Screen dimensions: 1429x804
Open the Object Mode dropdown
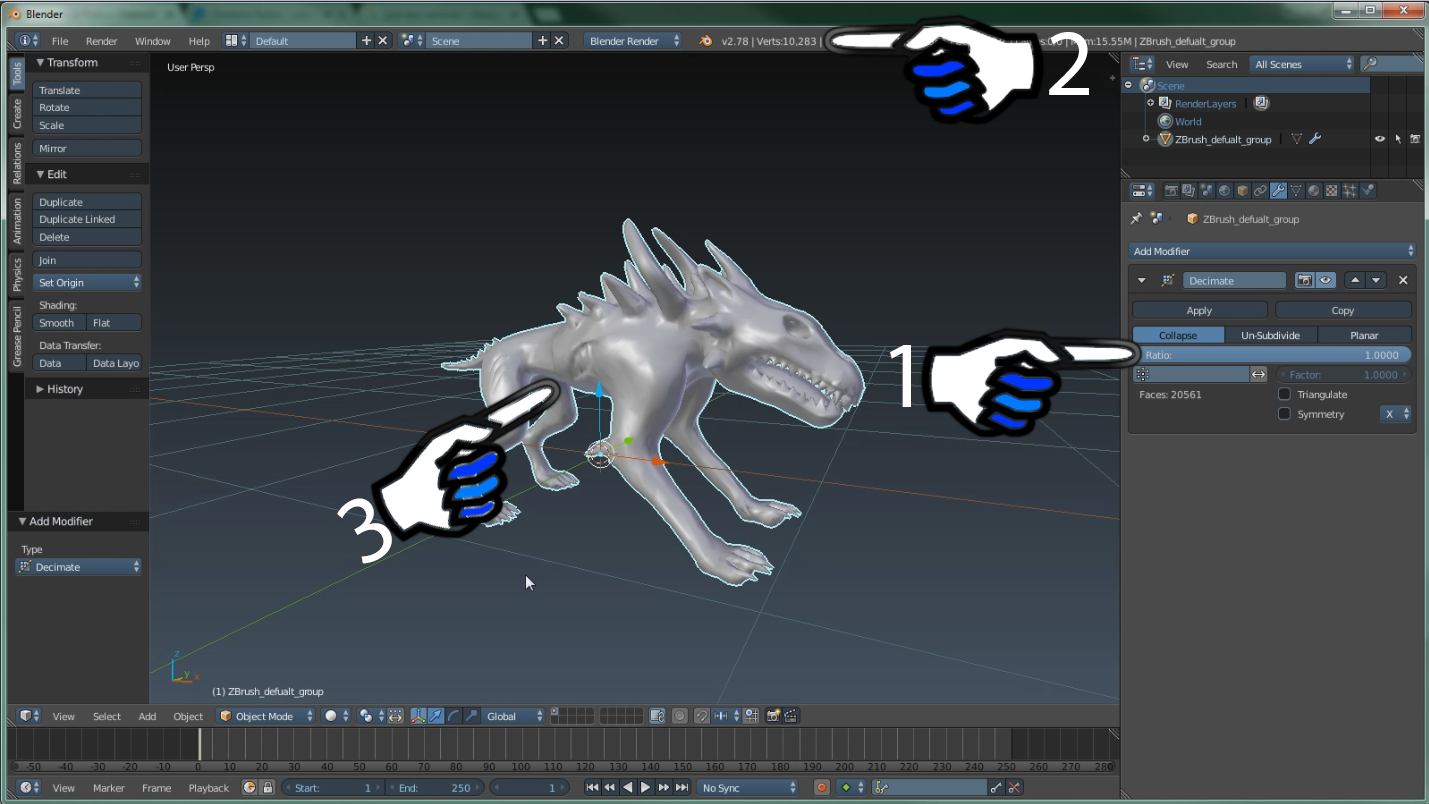pyautogui.click(x=266, y=716)
